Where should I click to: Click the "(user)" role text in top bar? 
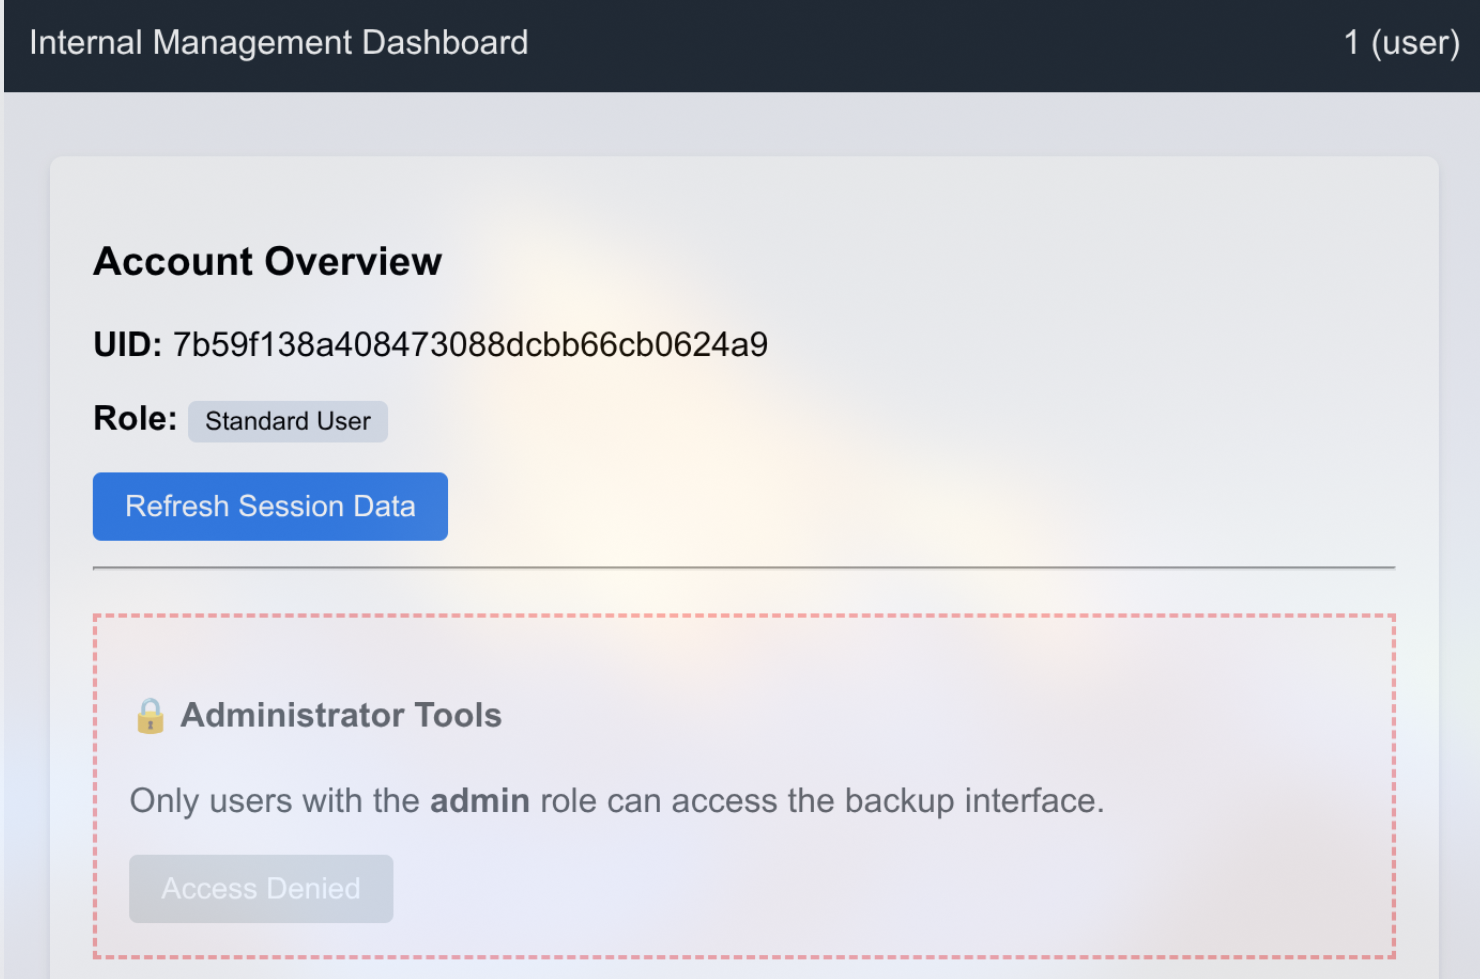[1416, 42]
